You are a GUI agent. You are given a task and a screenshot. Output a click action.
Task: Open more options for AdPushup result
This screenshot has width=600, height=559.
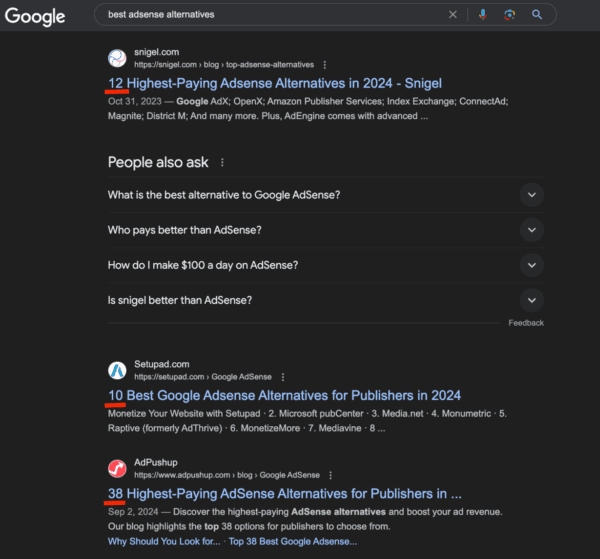[x=331, y=475]
